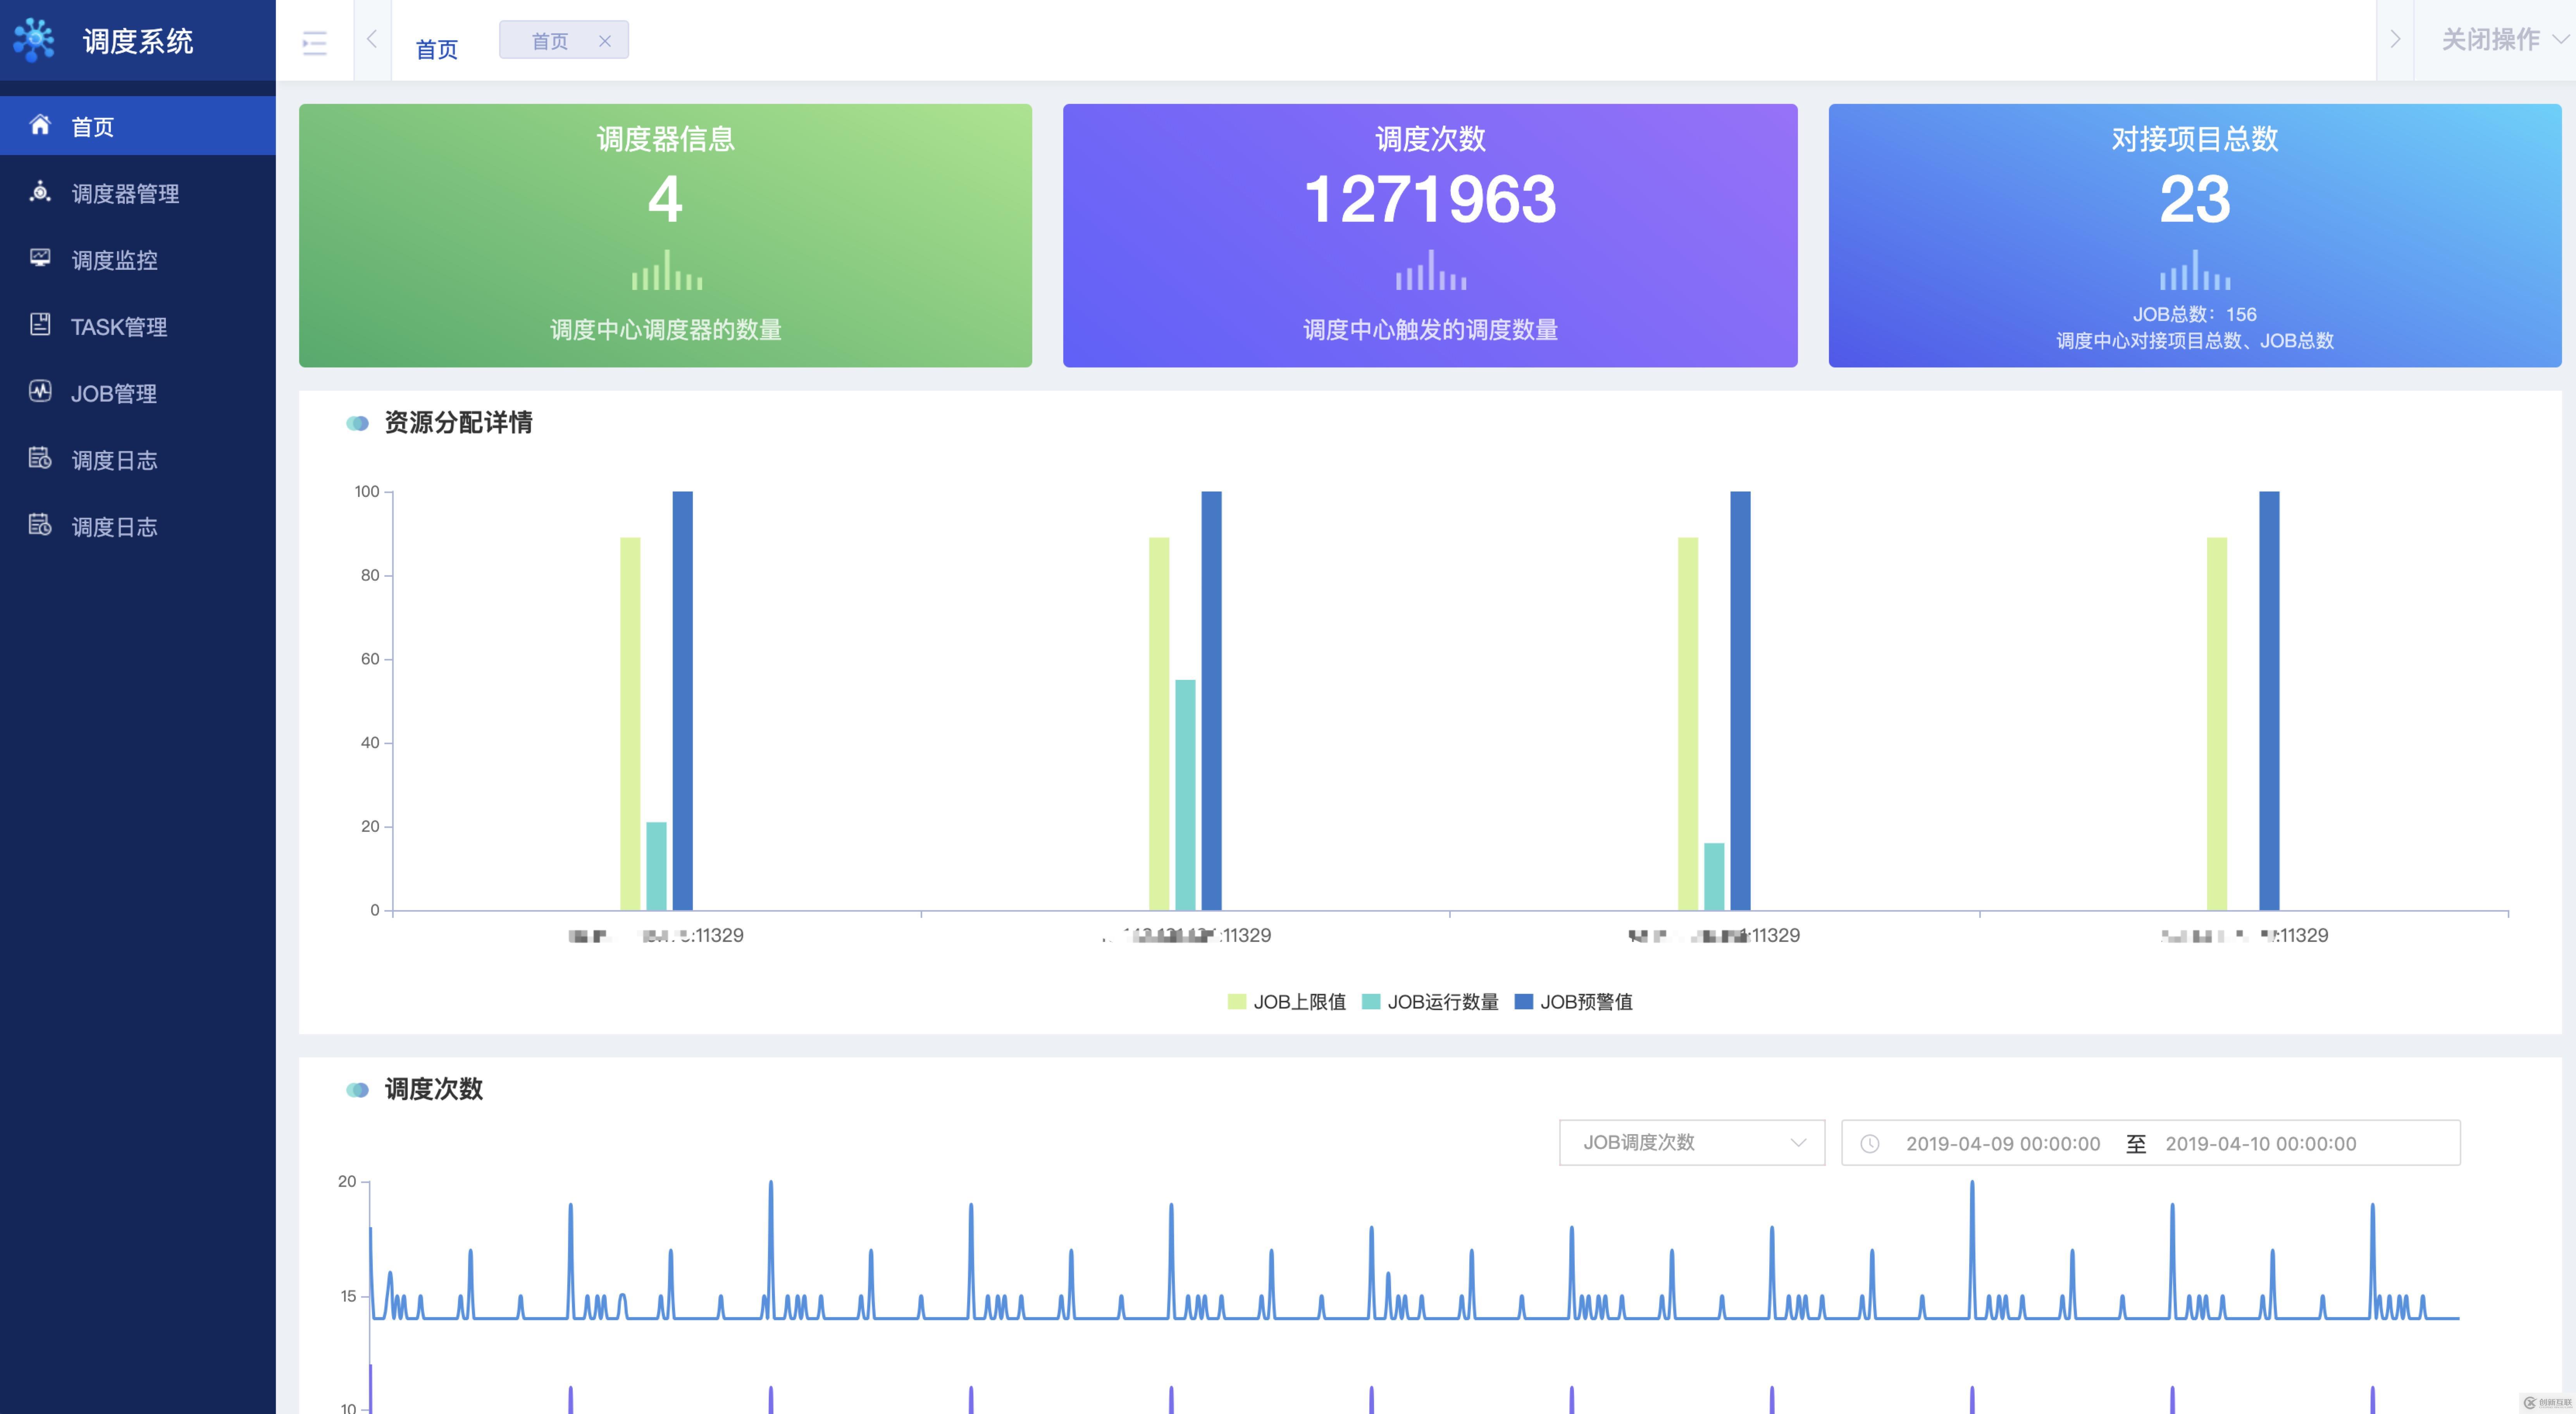Screen dimensions: 2576x1414
Task: Select the 首页 tab in tab bar
Action: coord(550,41)
